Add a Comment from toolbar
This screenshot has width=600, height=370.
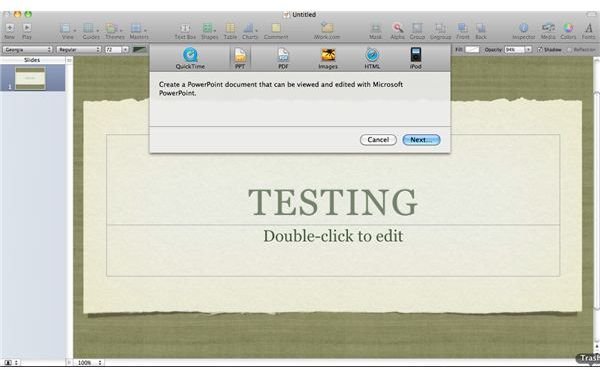pyautogui.click(x=276, y=31)
